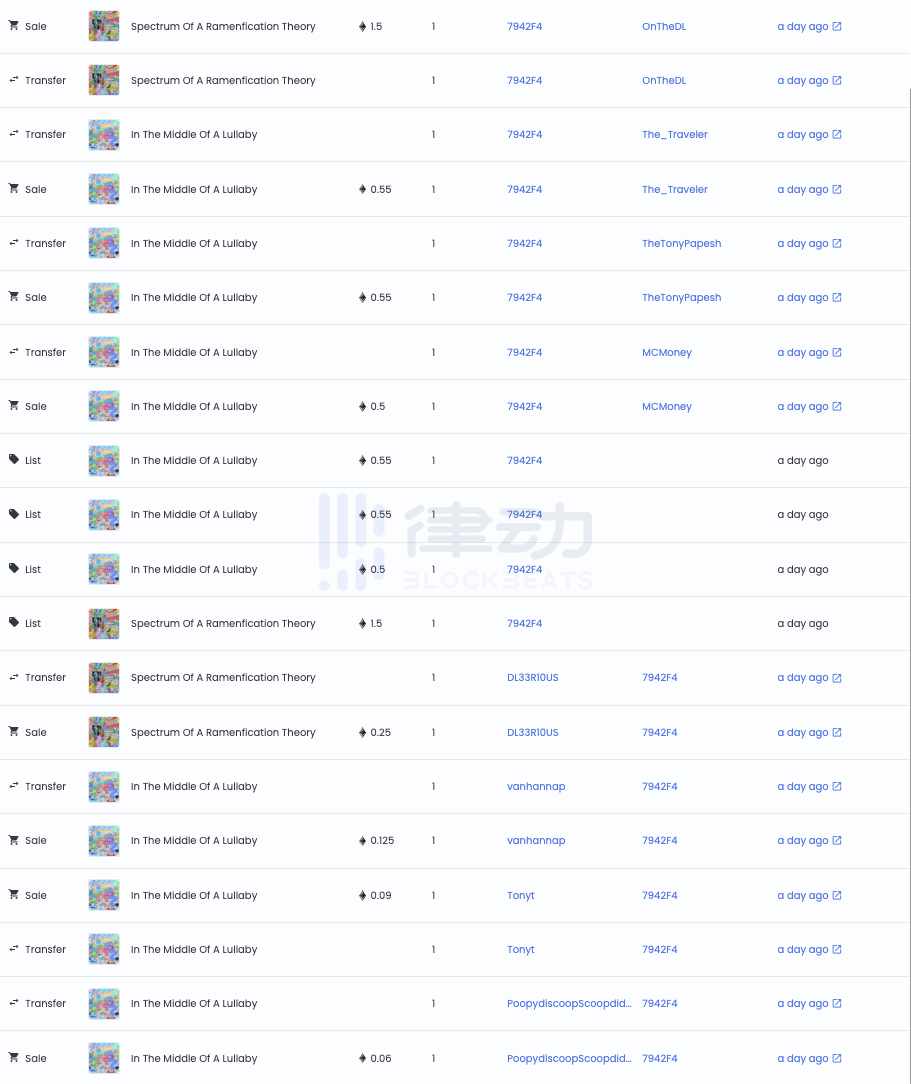
Task: Click 'In The Middle Of A Lullaby' in vanhannap Transfer row
Action: coord(194,786)
